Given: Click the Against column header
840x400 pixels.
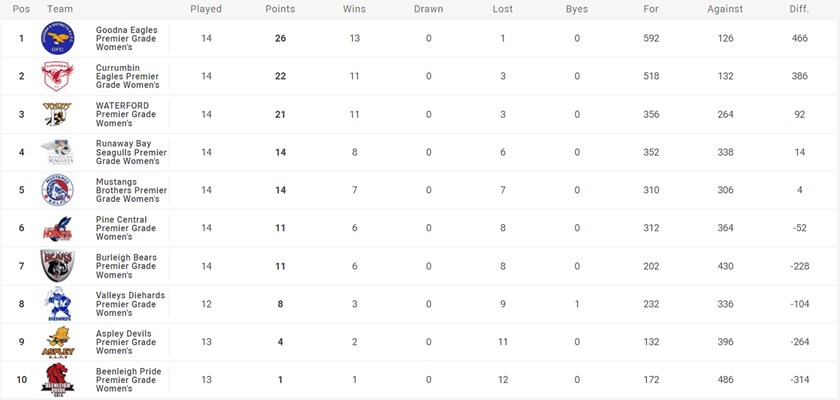Looking at the screenshot, I should click(725, 9).
